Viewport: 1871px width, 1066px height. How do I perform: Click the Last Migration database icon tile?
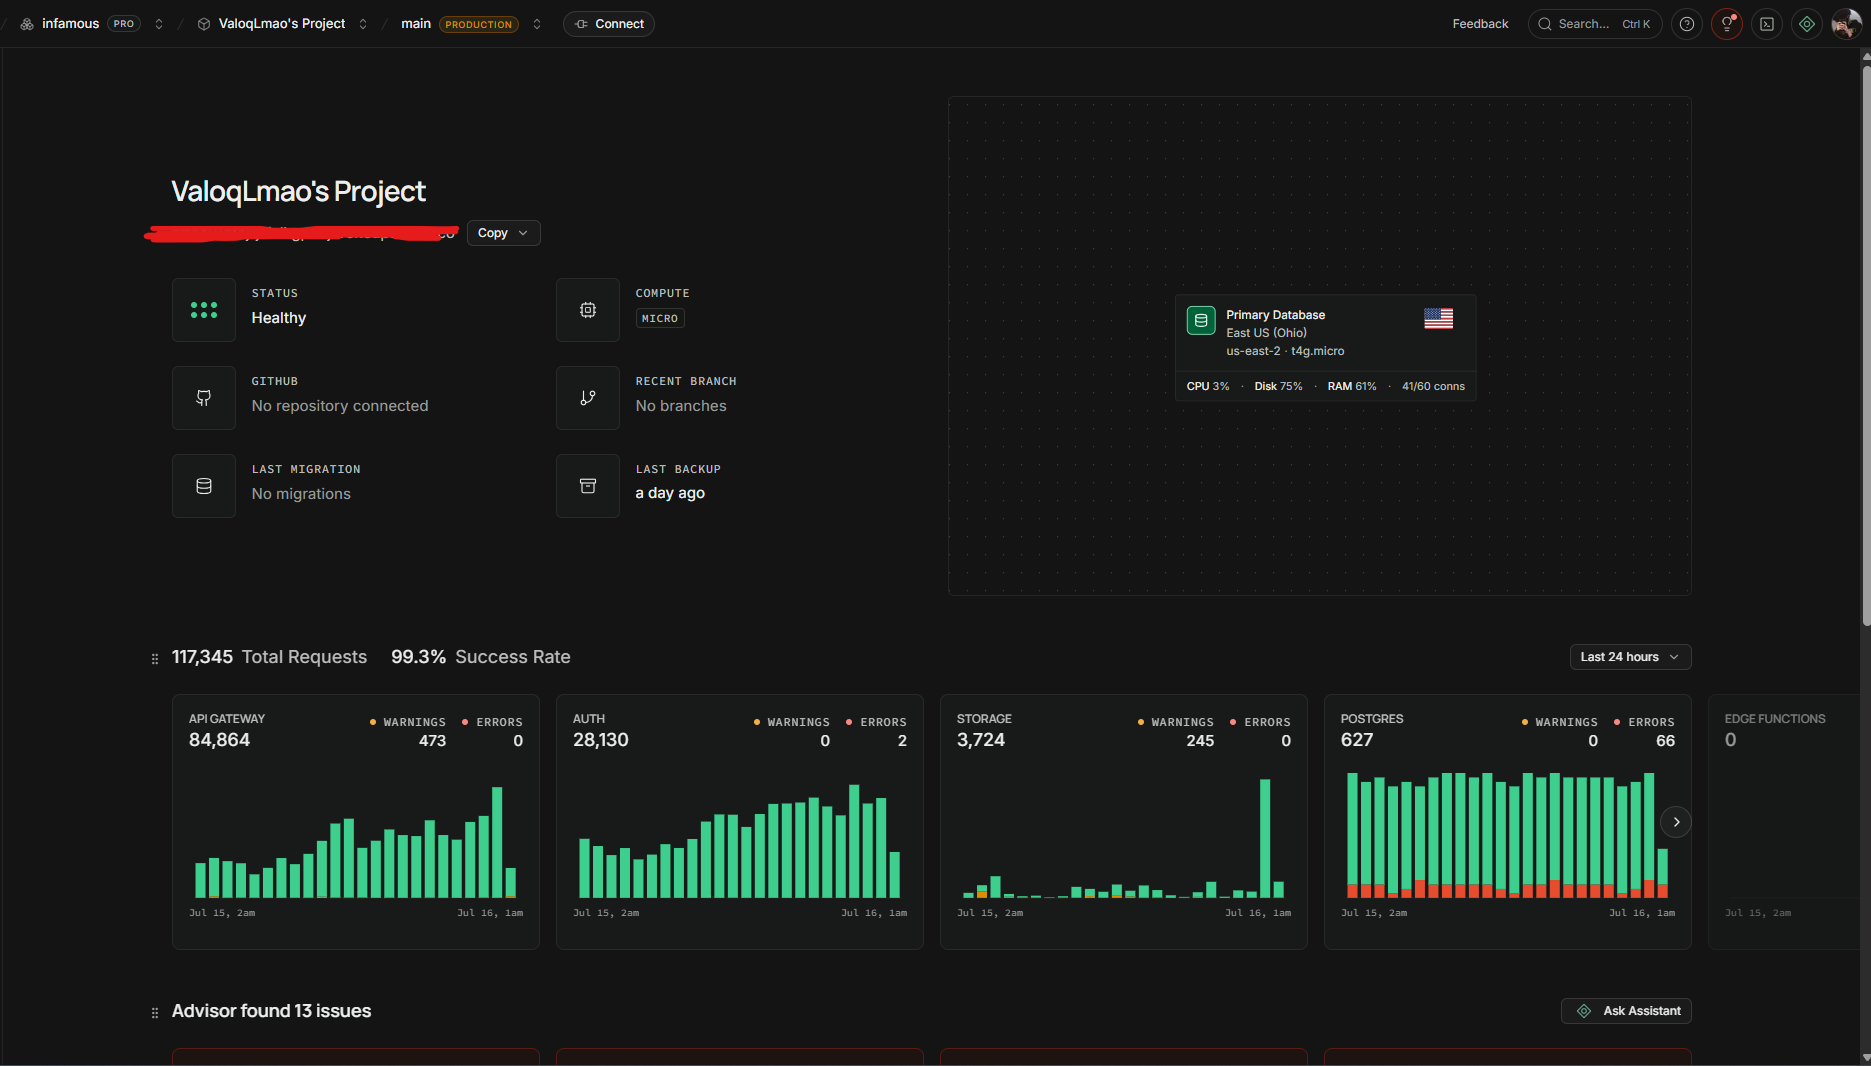coord(204,486)
